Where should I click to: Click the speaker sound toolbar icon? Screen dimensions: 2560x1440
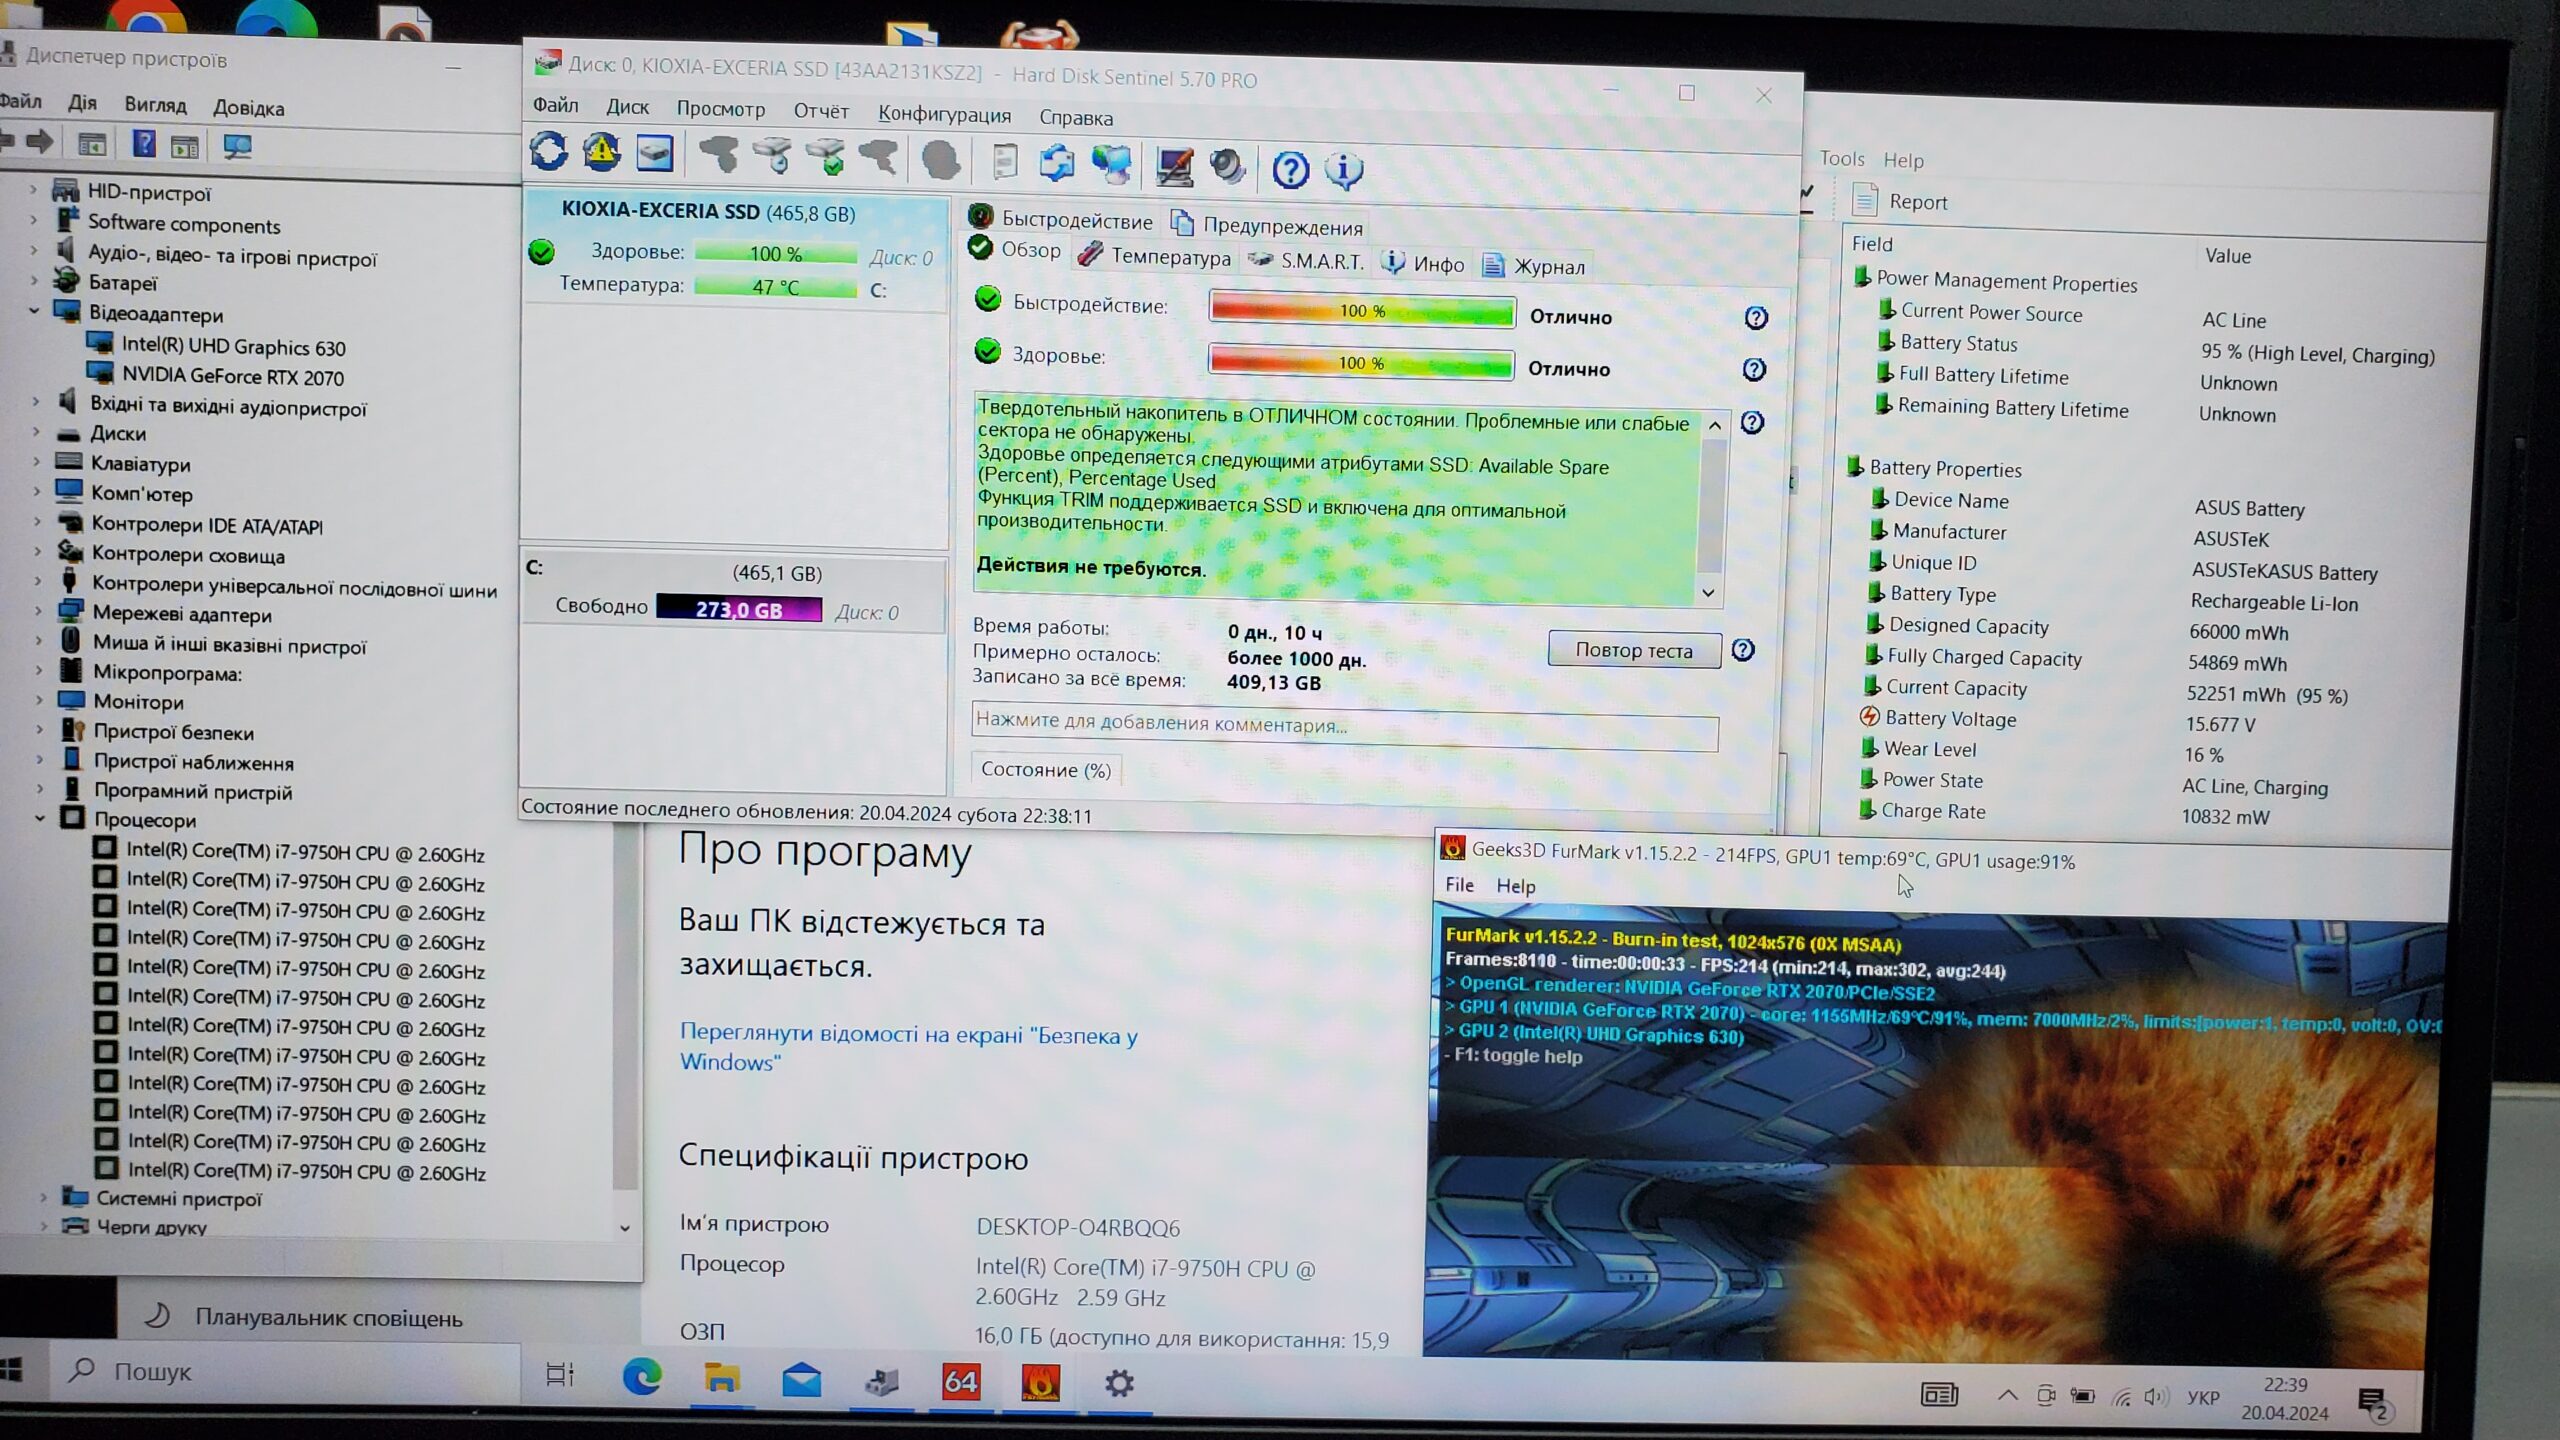click(1227, 167)
